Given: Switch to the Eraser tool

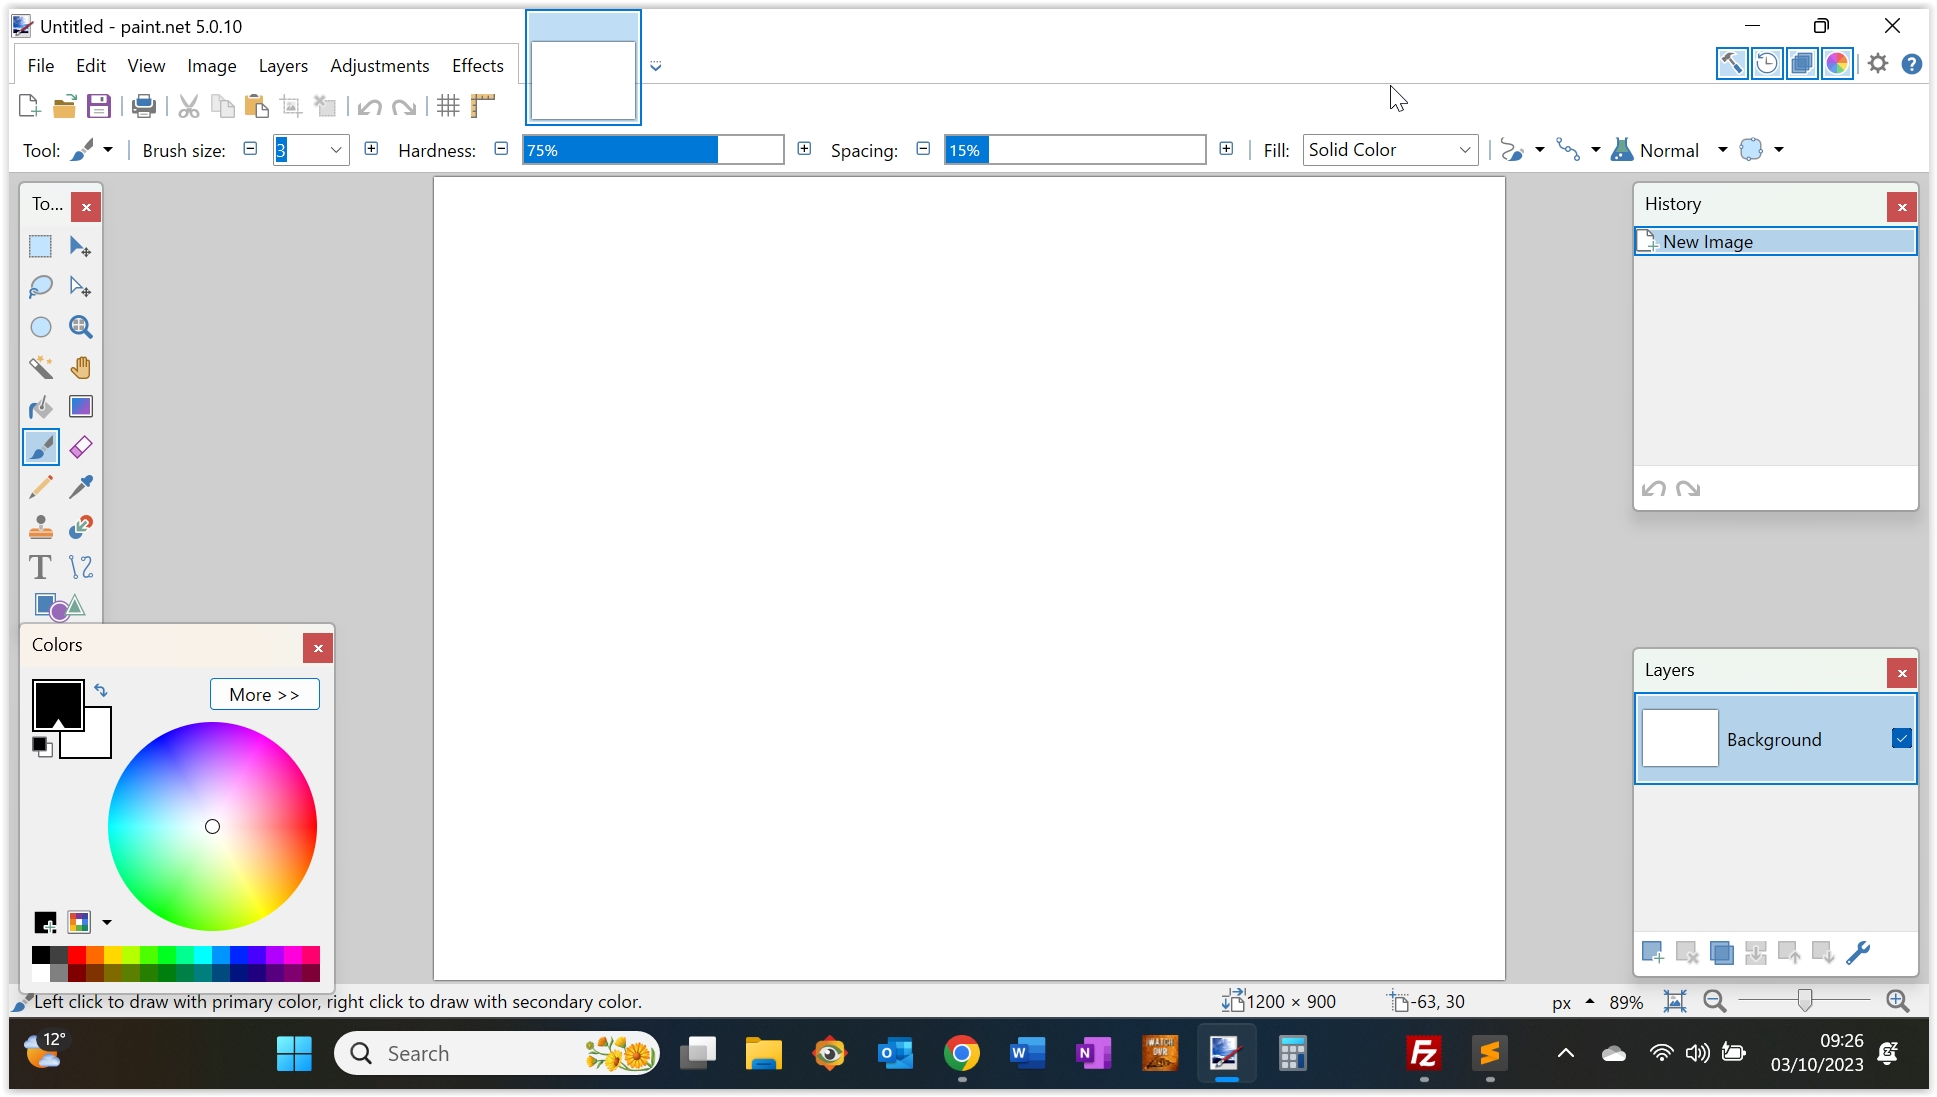Looking at the screenshot, I should click(80, 447).
